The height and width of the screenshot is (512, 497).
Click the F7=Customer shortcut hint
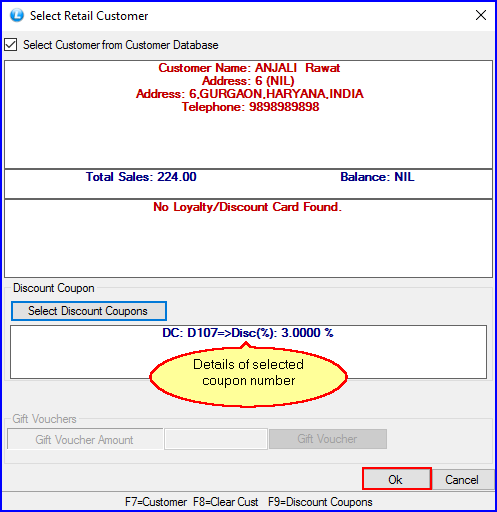point(156,502)
